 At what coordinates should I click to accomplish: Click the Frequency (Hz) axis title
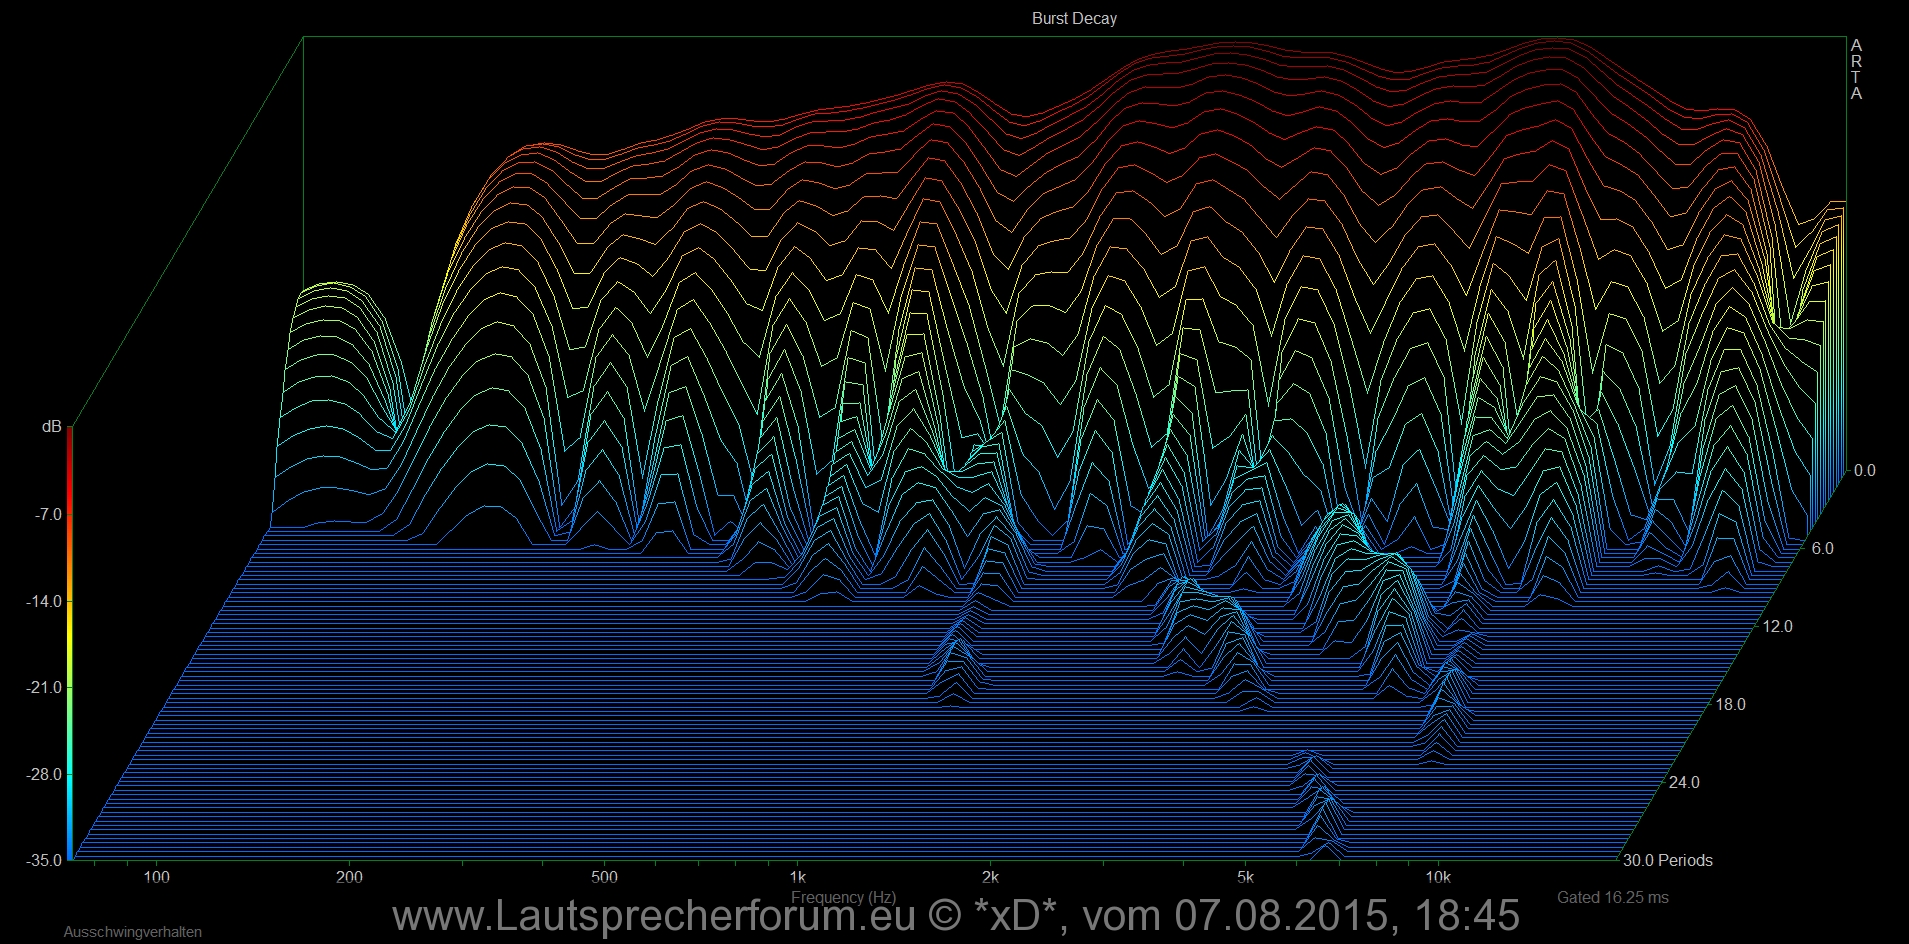842,897
